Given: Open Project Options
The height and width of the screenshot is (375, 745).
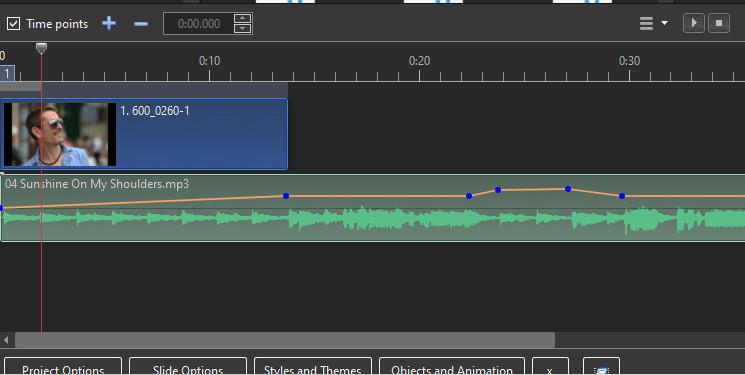Looking at the screenshot, I should click(x=63, y=367).
